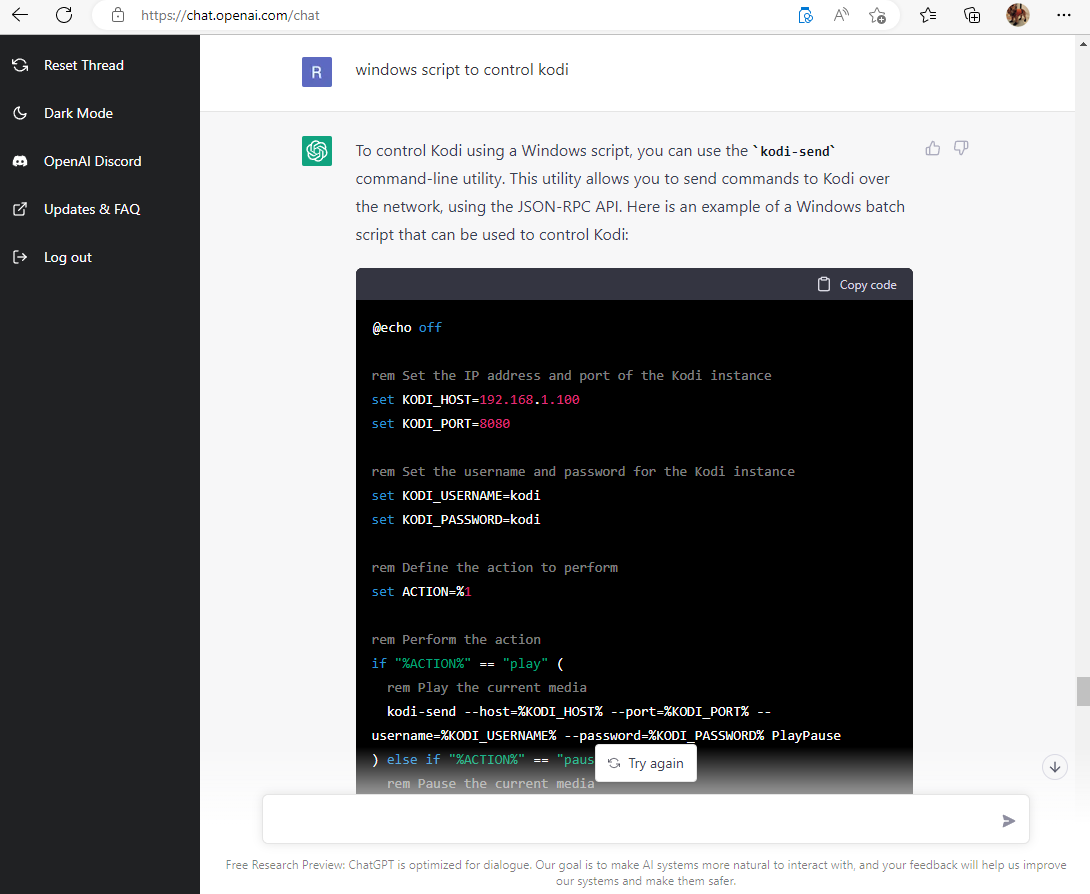Viewport: 1090px width, 894px height.
Task: Click the Free Research Preview footer text
Action: point(646,872)
